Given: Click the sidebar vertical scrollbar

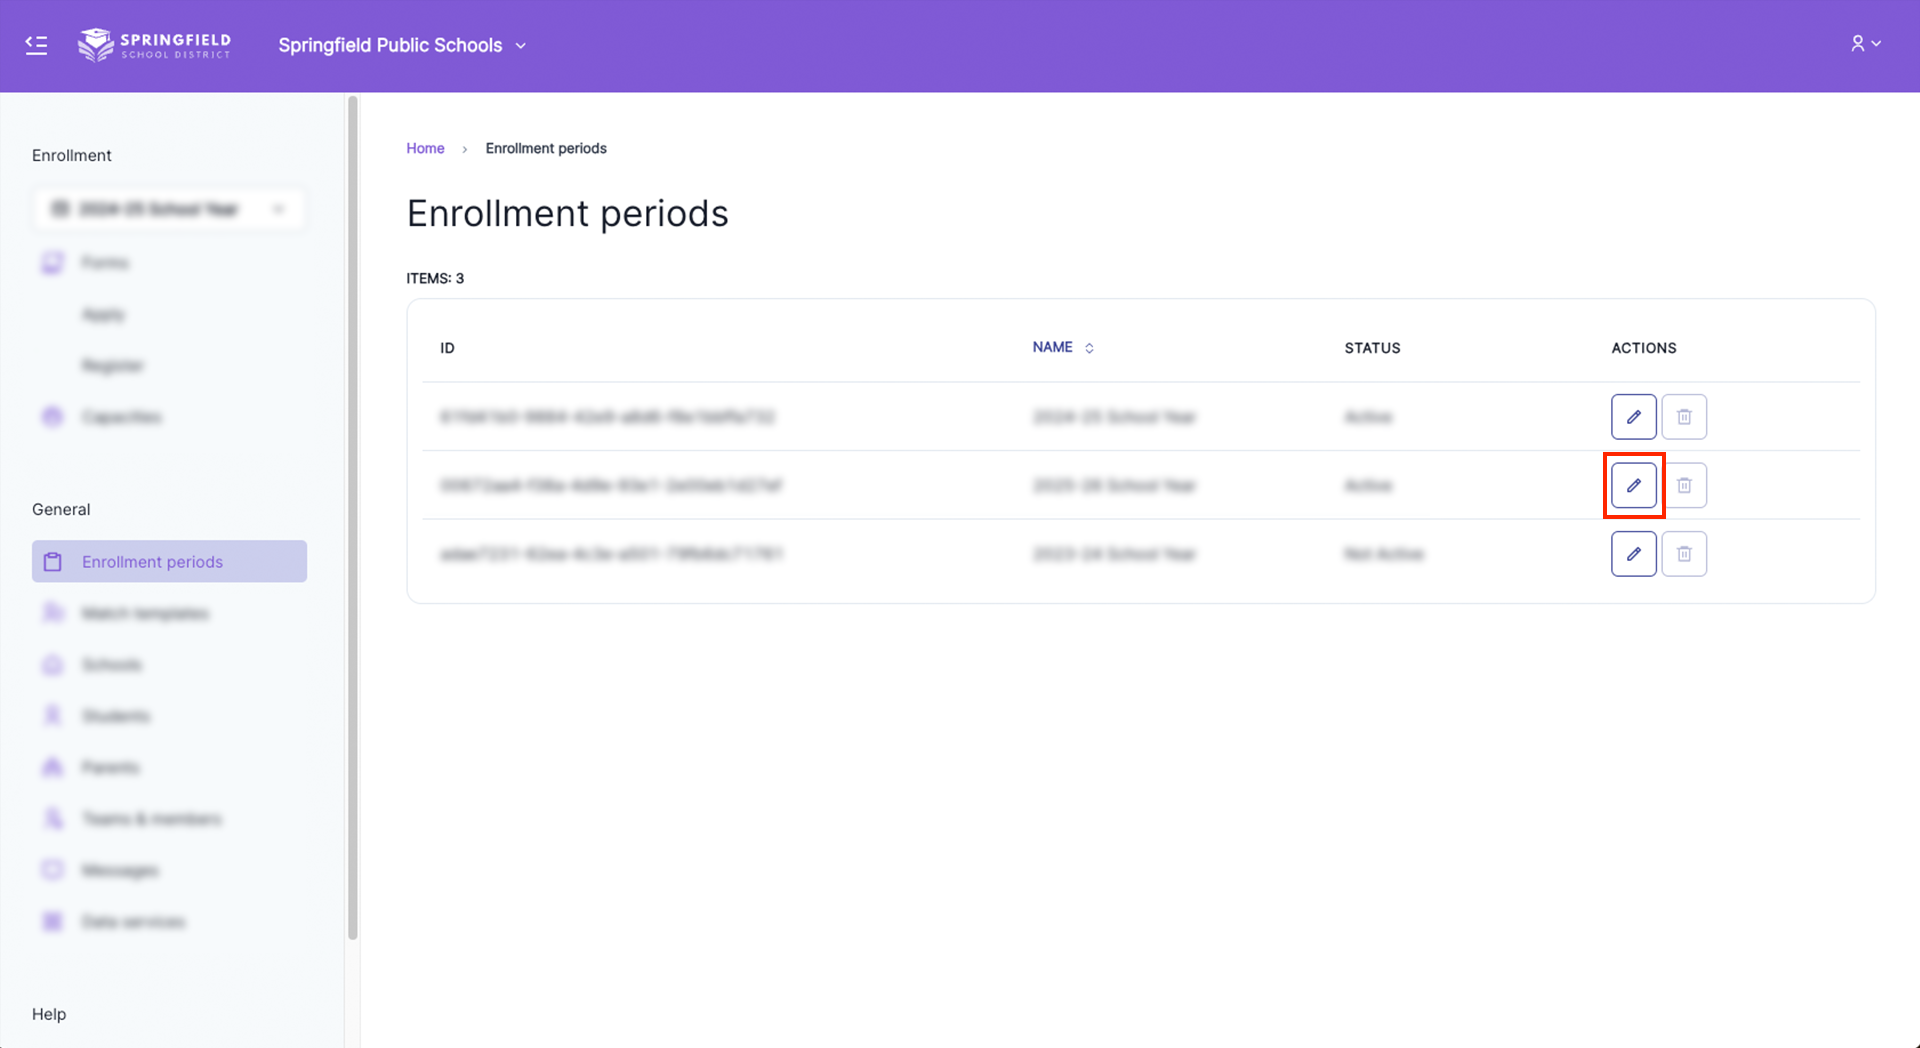Looking at the screenshot, I should (352, 518).
